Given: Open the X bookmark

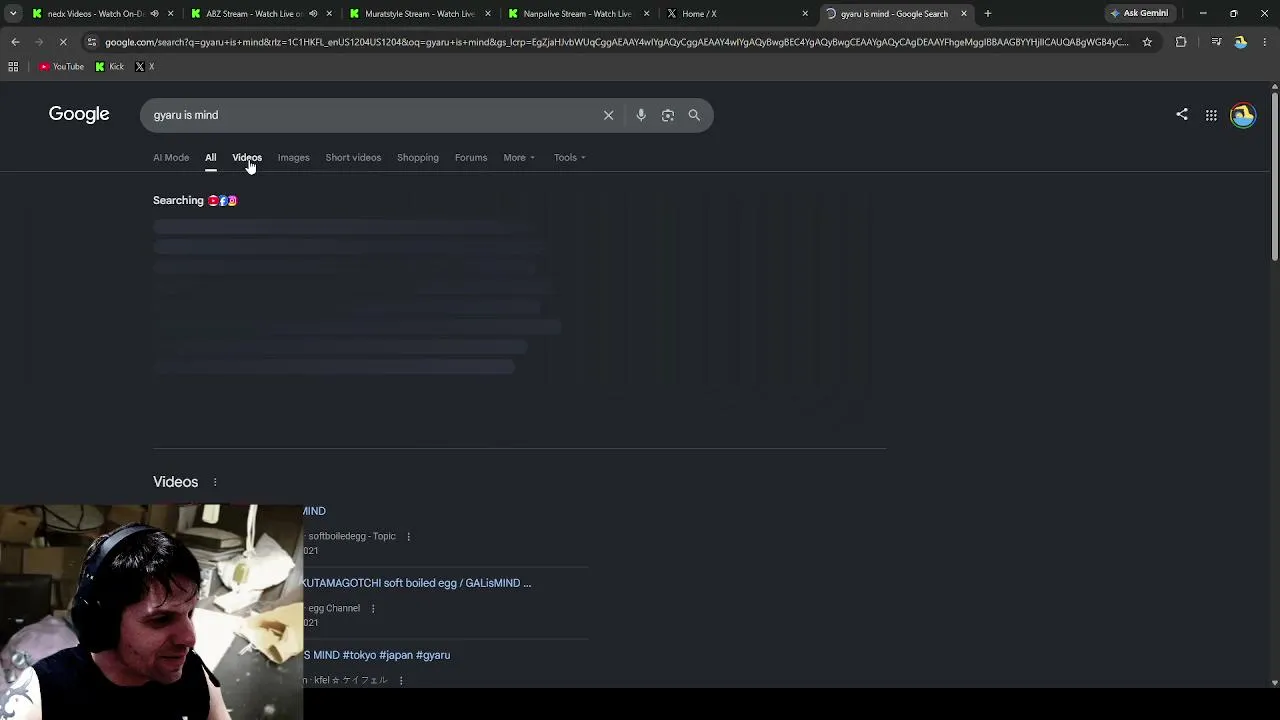Looking at the screenshot, I should click(x=144, y=67).
